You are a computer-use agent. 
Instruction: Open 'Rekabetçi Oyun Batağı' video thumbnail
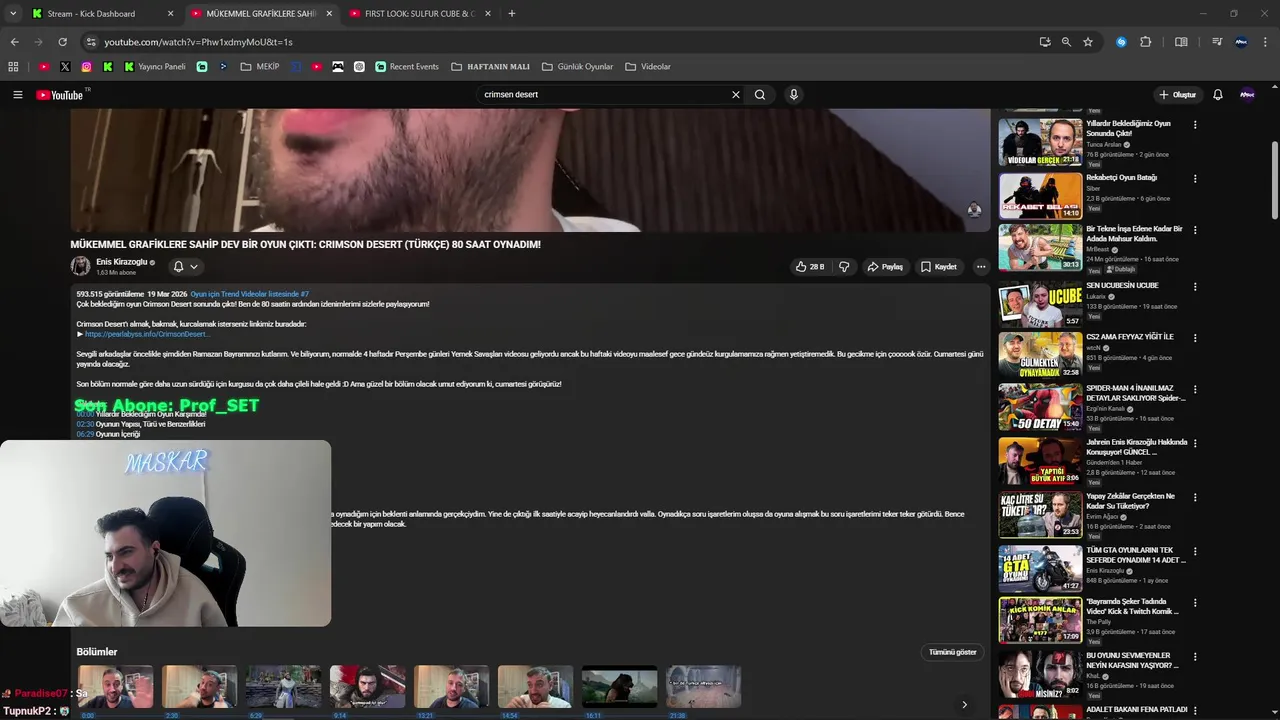point(1040,196)
